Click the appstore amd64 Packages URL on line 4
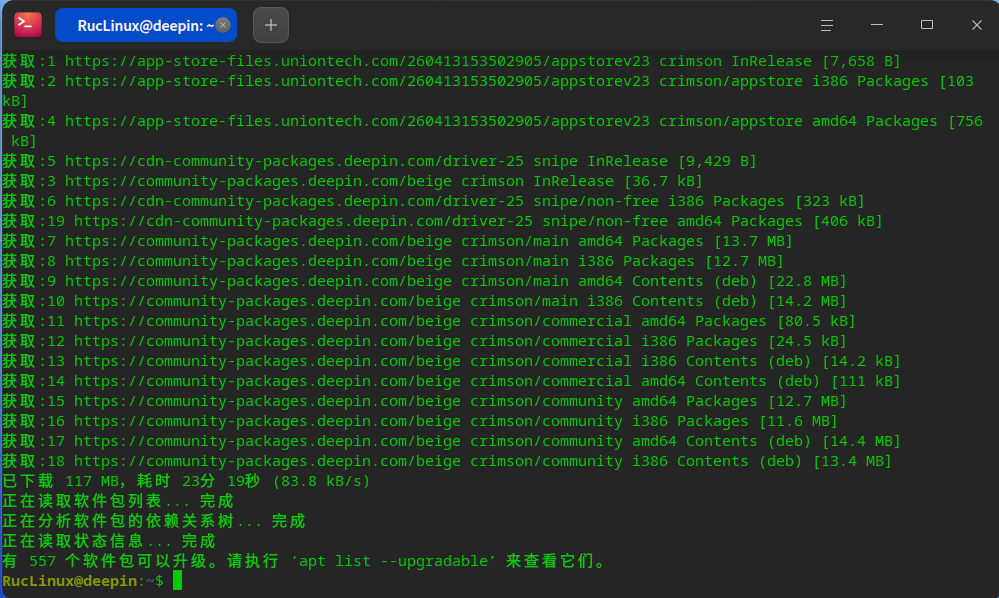Screen dimensions: 999x598 tap(357, 121)
